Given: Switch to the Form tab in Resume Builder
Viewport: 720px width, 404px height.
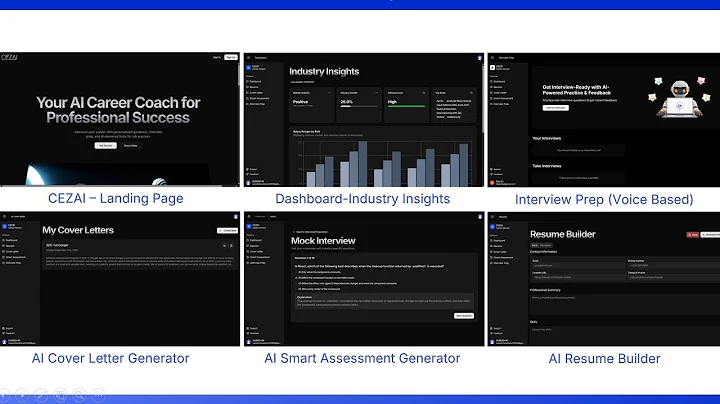Looking at the screenshot, I should pos(534,245).
